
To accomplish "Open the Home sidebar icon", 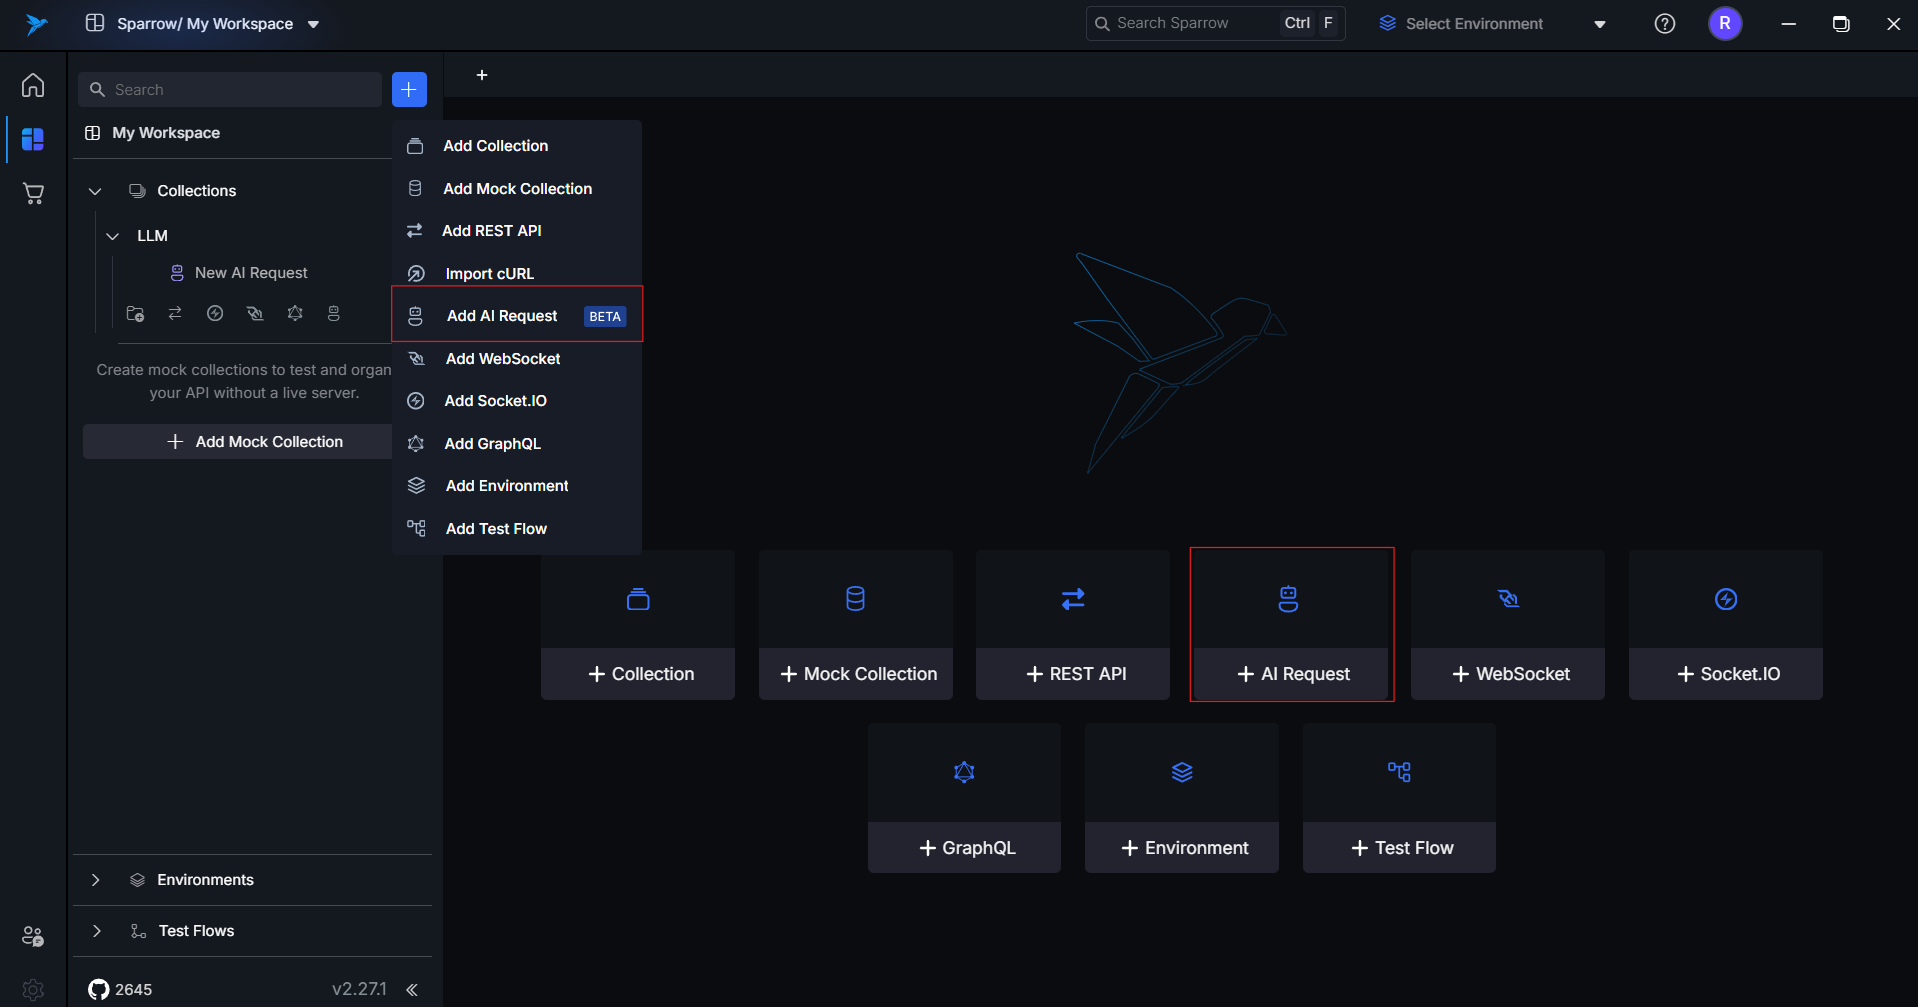I will (33, 85).
